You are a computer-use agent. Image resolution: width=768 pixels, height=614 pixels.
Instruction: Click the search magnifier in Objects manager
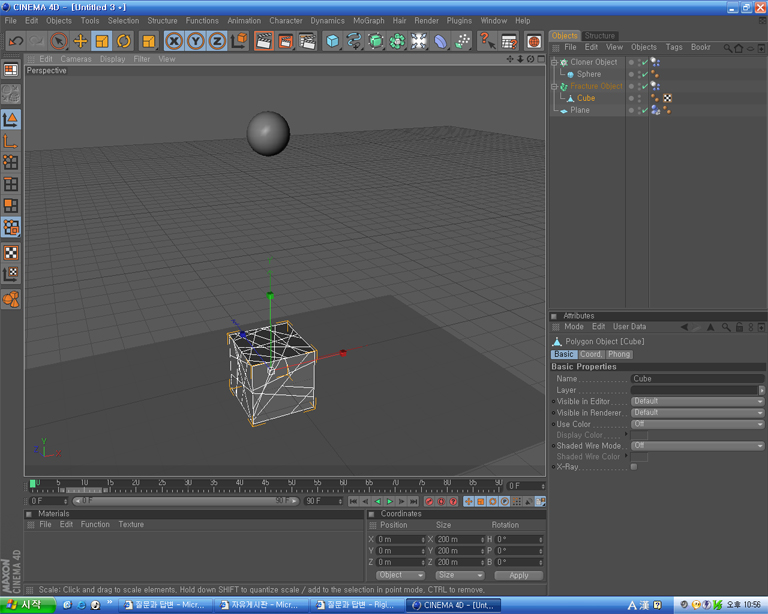(x=728, y=47)
